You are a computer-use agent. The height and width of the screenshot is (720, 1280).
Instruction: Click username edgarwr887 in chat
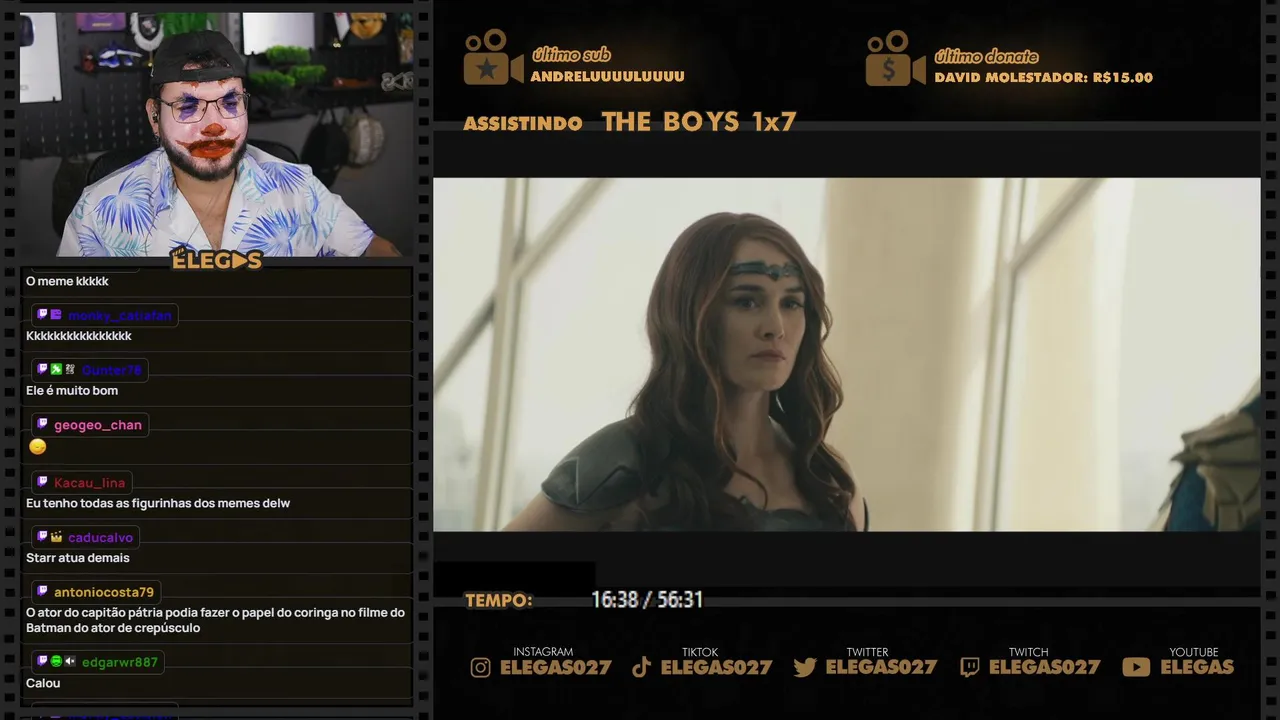pos(120,662)
